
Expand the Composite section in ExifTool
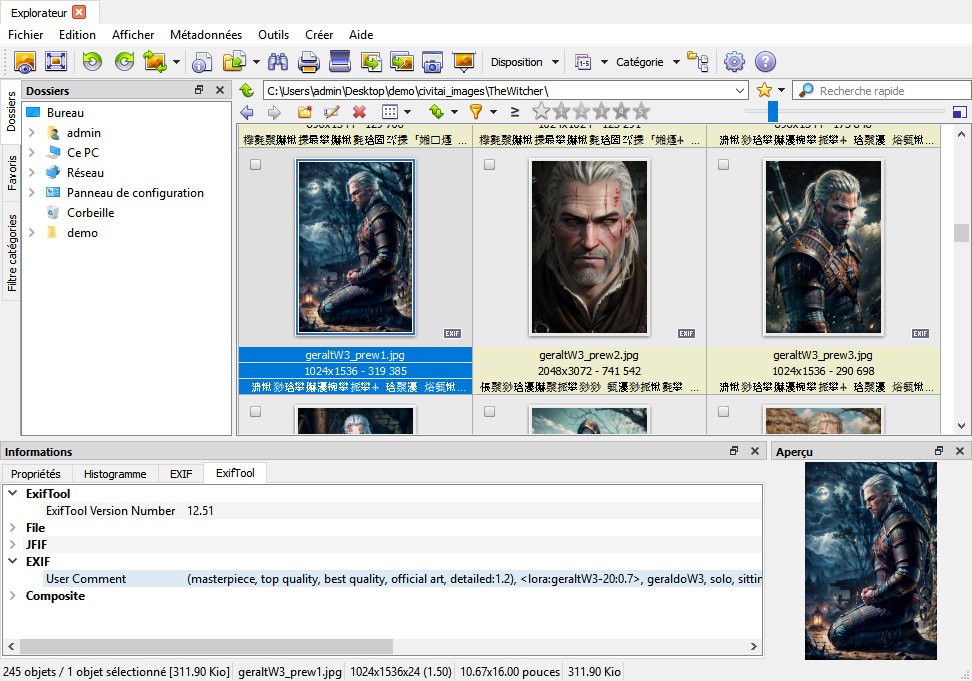[x=12, y=596]
